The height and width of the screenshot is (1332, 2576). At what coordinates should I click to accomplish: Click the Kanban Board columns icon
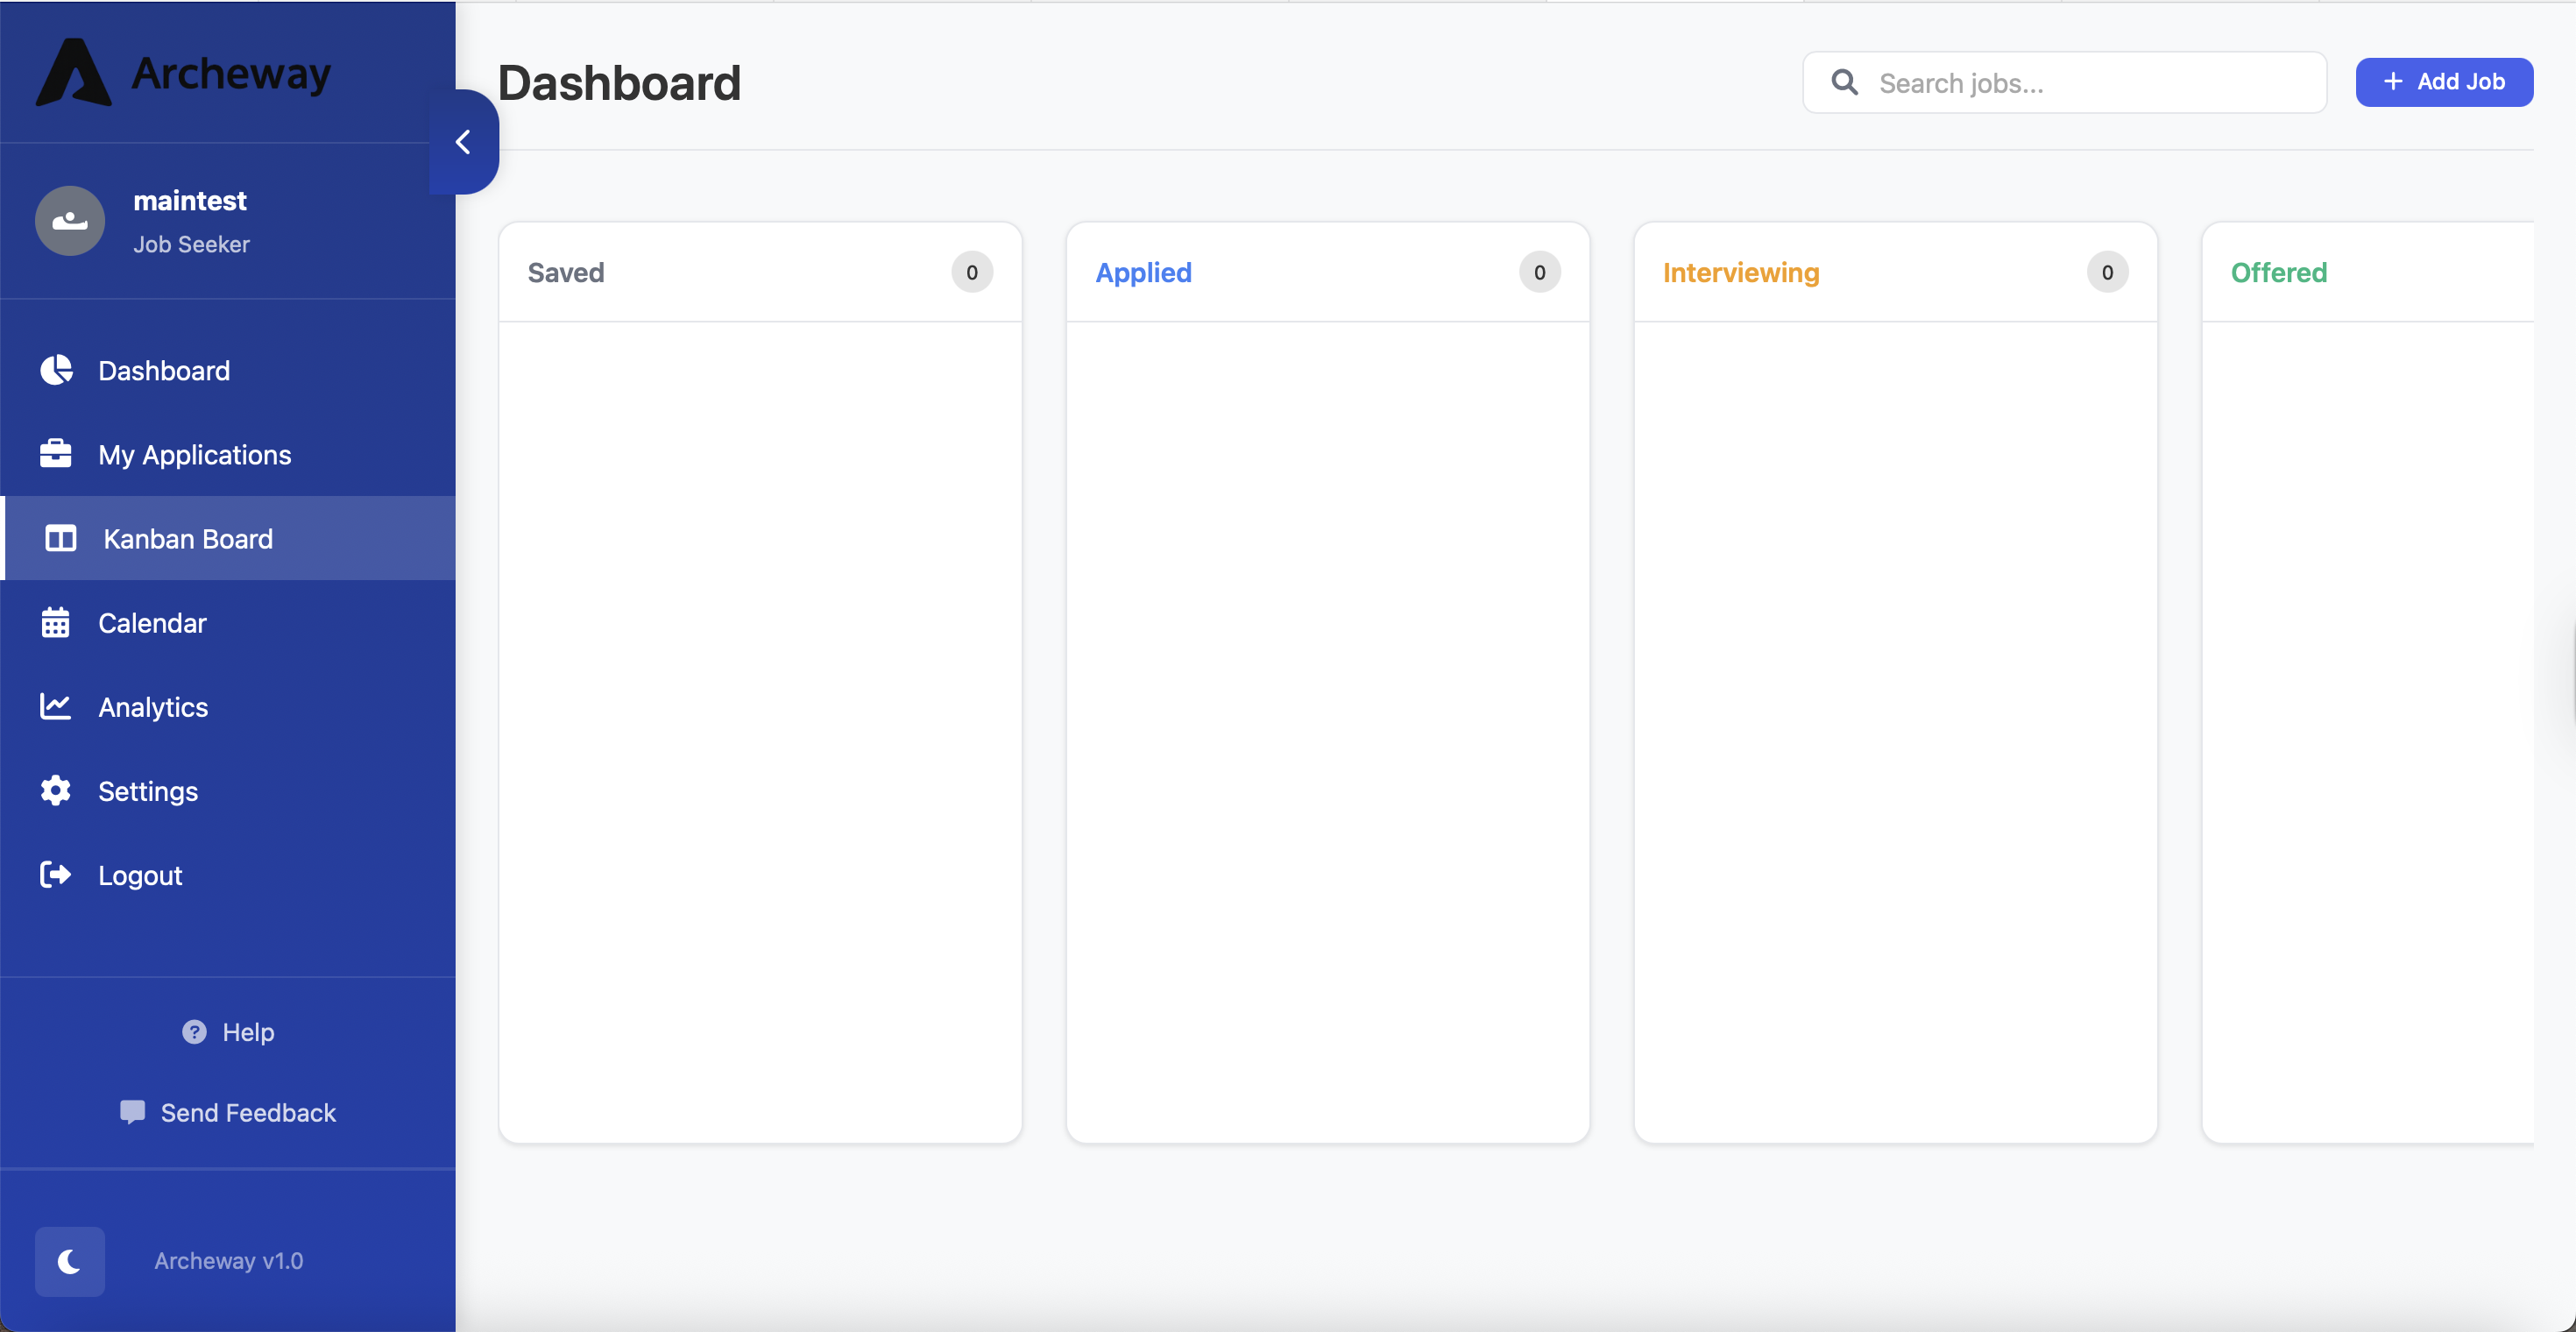click(60, 538)
